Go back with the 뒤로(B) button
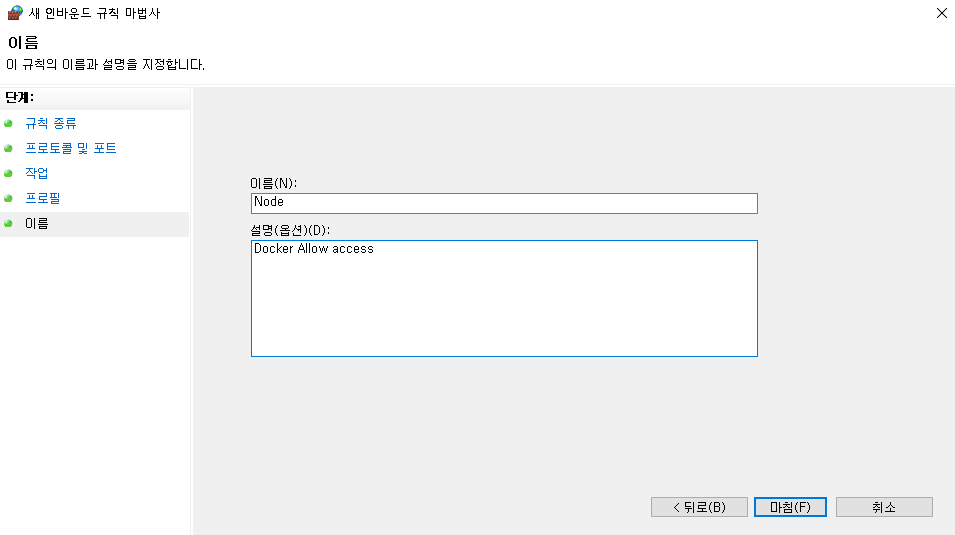955x535 pixels. (x=699, y=507)
